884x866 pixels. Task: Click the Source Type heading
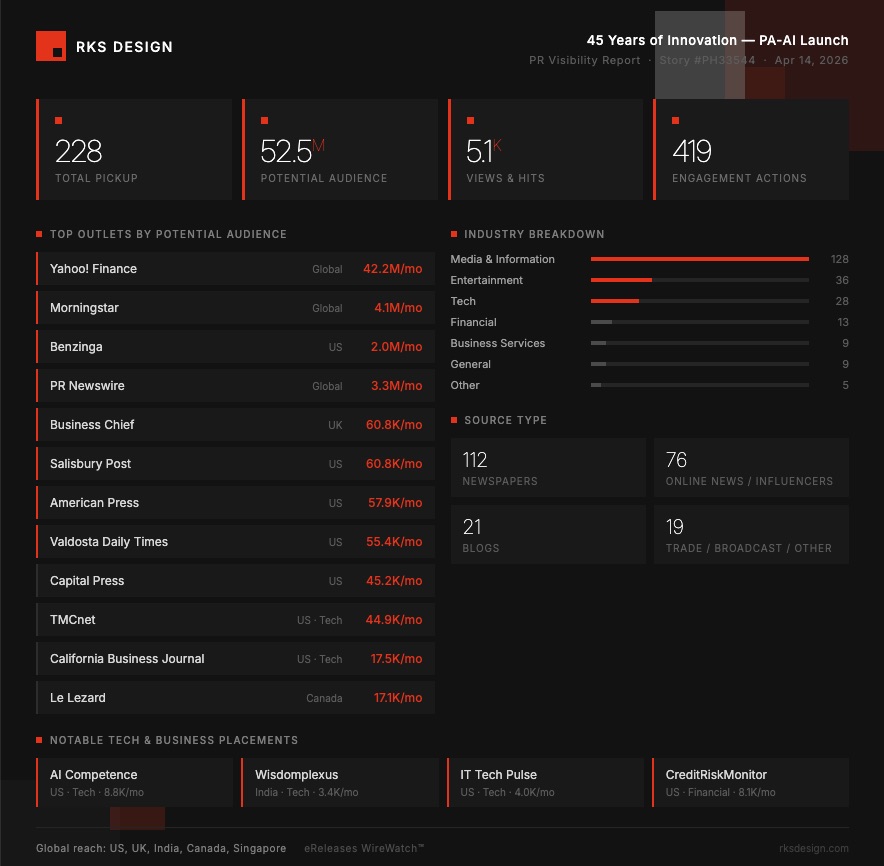[505, 420]
